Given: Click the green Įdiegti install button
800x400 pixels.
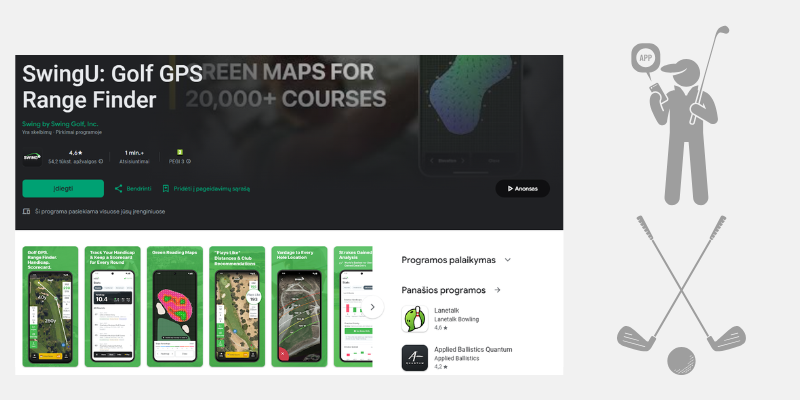Looking at the screenshot, I should (63, 188).
